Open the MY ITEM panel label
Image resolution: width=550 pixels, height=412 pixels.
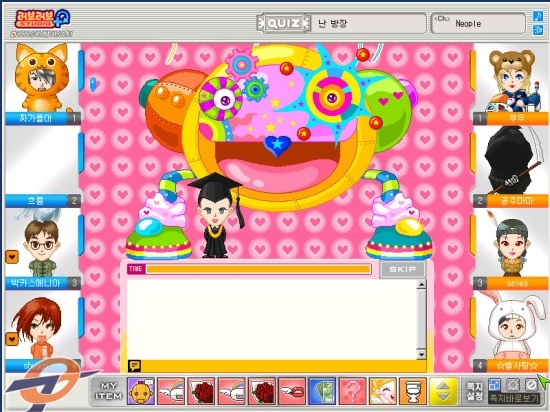click(109, 391)
